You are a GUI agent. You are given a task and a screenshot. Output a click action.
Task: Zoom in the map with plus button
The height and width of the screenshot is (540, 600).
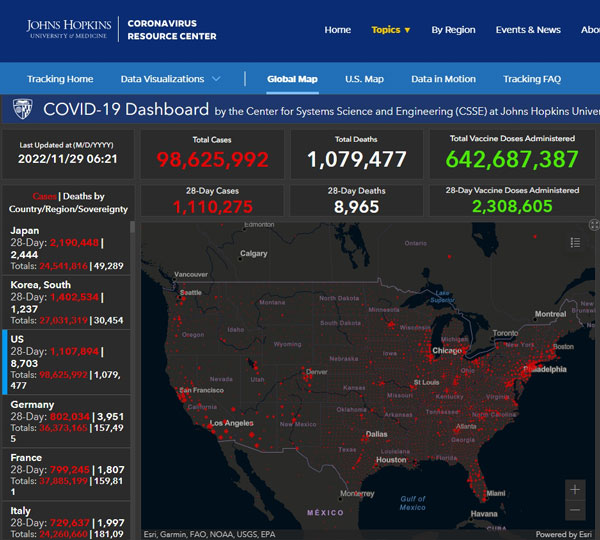pyautogui.click(x=575, y=489)
